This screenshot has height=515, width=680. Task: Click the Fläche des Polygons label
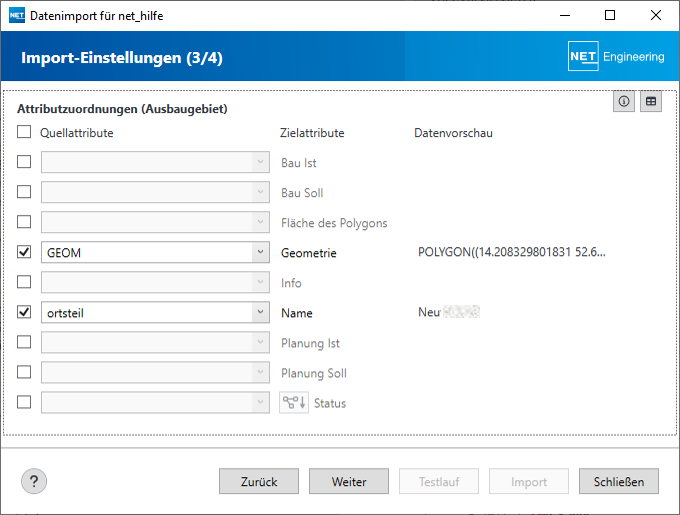coord(334,223)
